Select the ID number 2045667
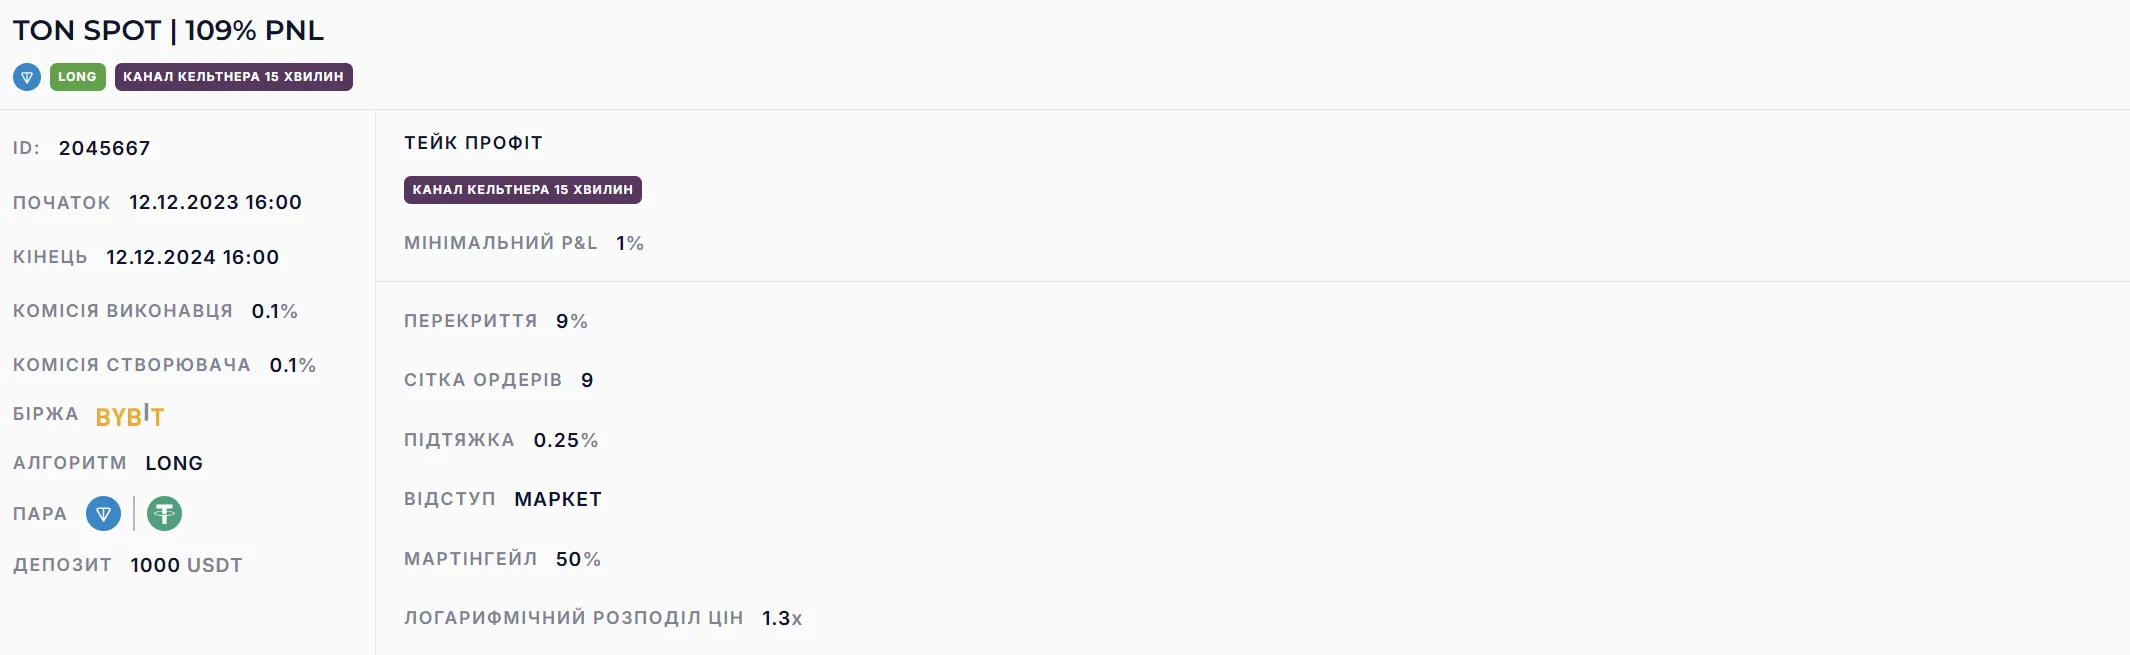Viewport: 2130px width, 655px height. pos(104,148)
